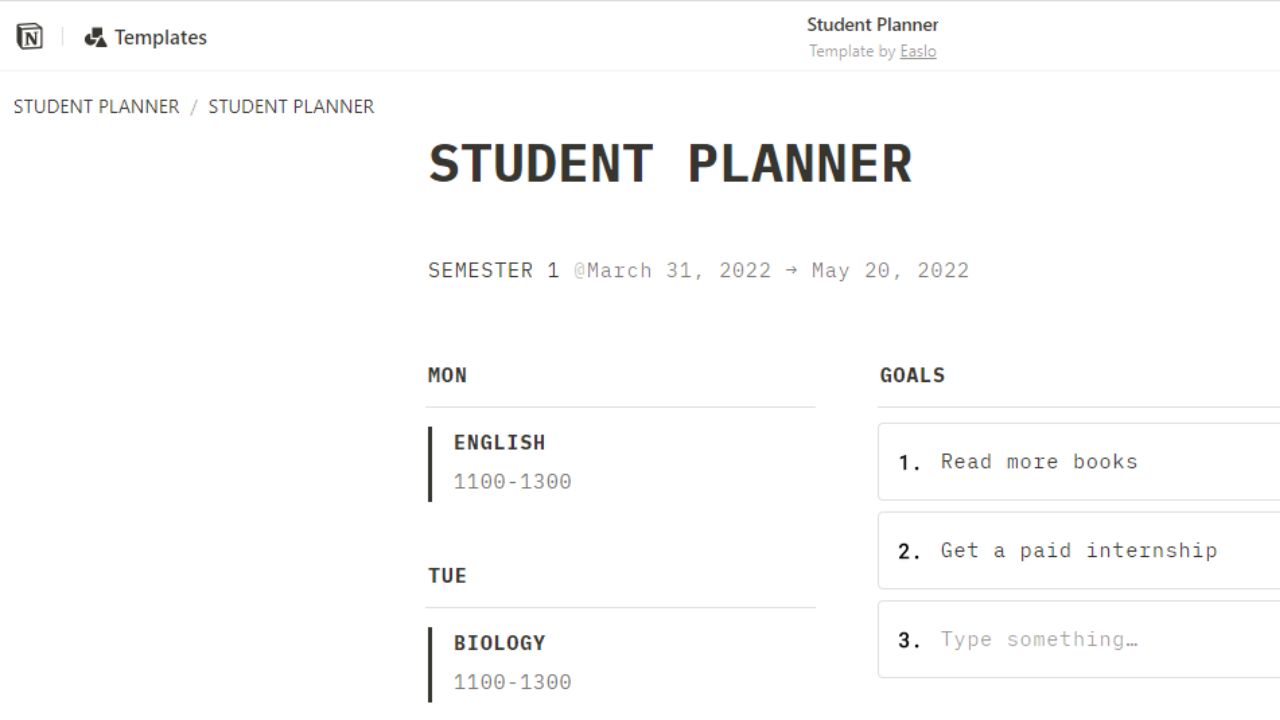The width and height of the screenshot is (1280, 720).
Task: Click the first STUDENT PLANNER breadcrumb
Action: pos(96,106)
